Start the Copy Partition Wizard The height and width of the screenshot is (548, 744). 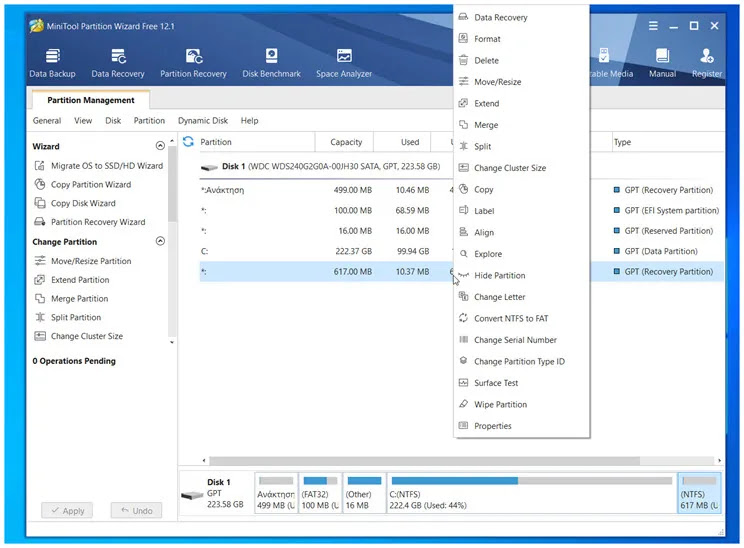tap(83, 184)
